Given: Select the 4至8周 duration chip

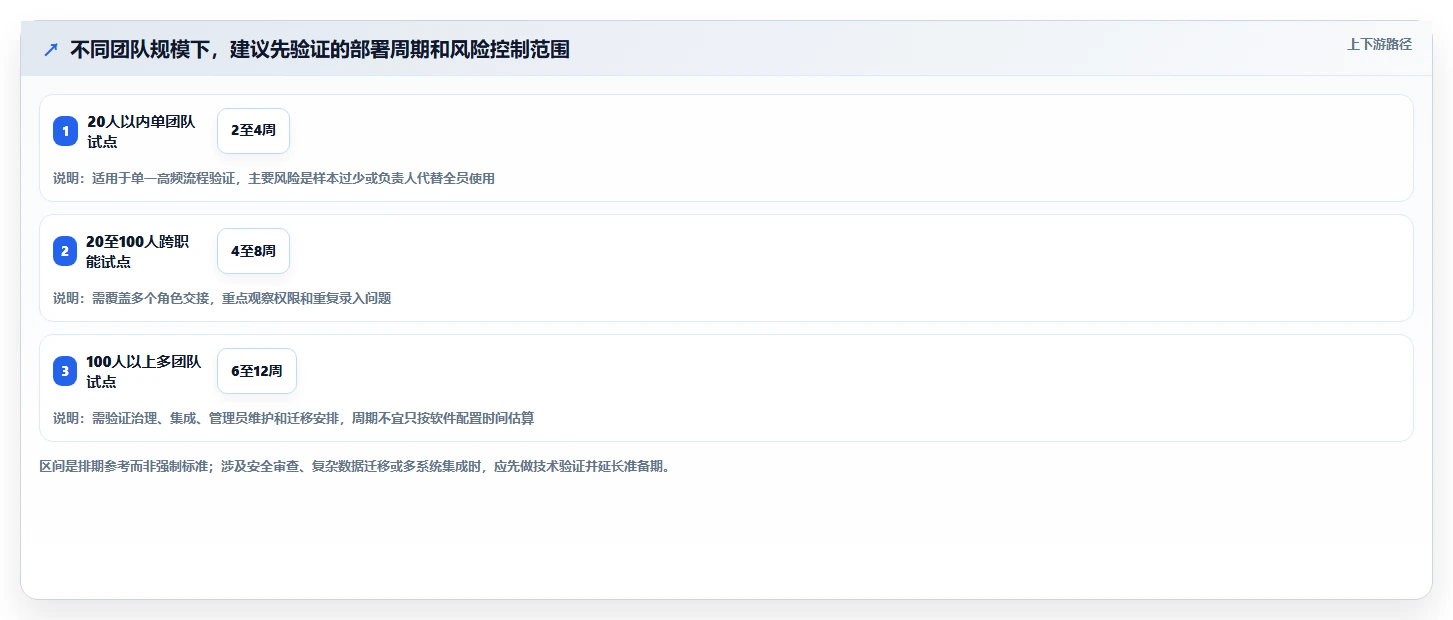Looking at the screenshot, I should [253, 251].
